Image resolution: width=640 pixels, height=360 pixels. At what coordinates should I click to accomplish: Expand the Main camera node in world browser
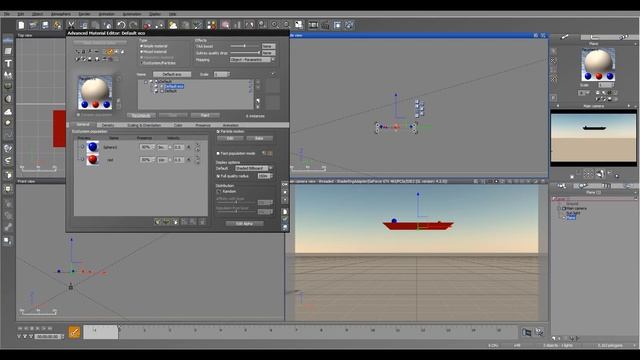click(560, 209)
